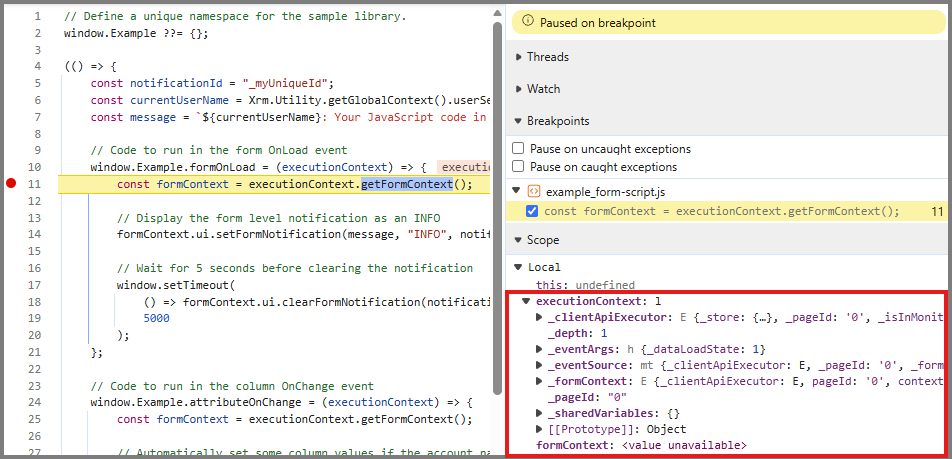The height and width of the screenshot is (459, 952).
Task: Uncheck the line 11 breakpoint checkbox
Action: coord(532,211)
